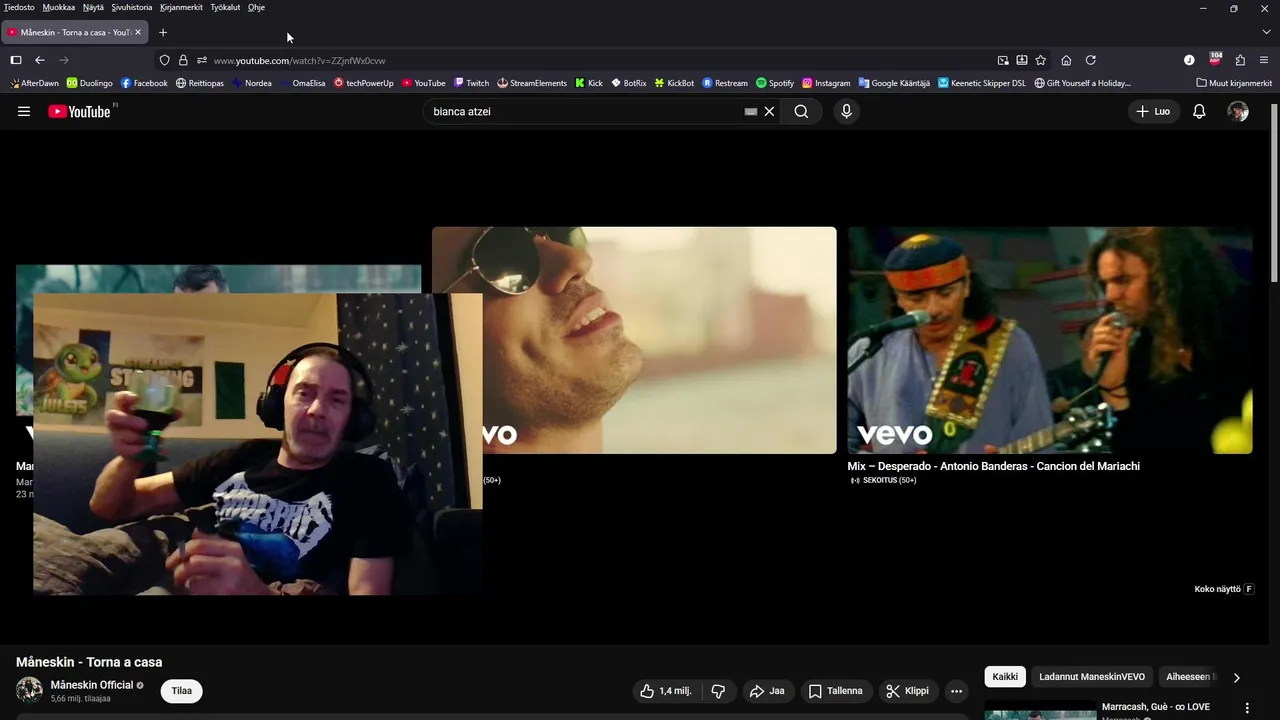
Task: Save video with Tallenna button
Action: pos(835,691)
